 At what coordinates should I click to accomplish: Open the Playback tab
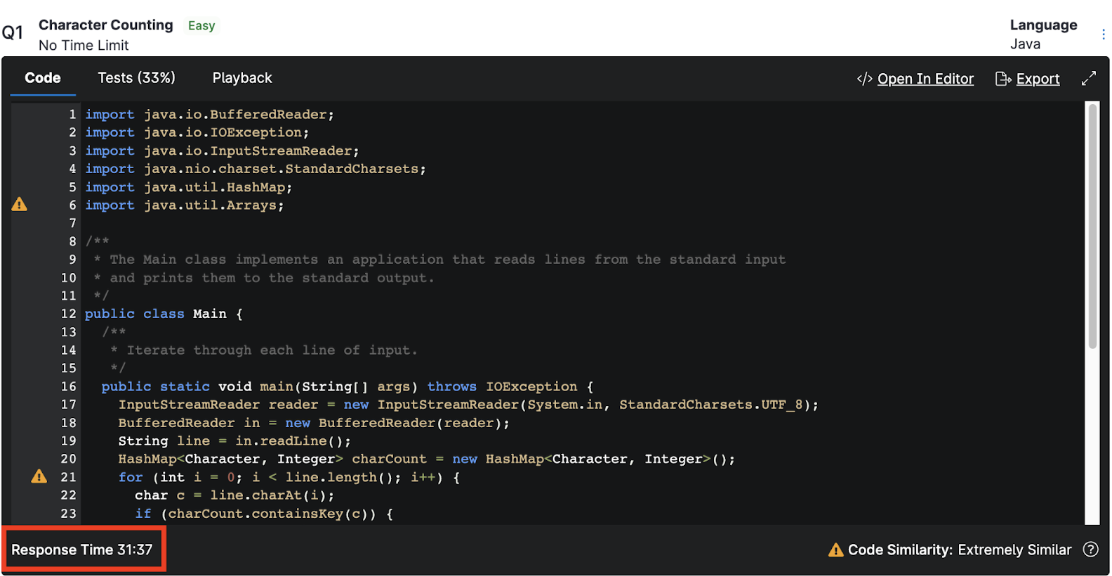coord(242,78)
